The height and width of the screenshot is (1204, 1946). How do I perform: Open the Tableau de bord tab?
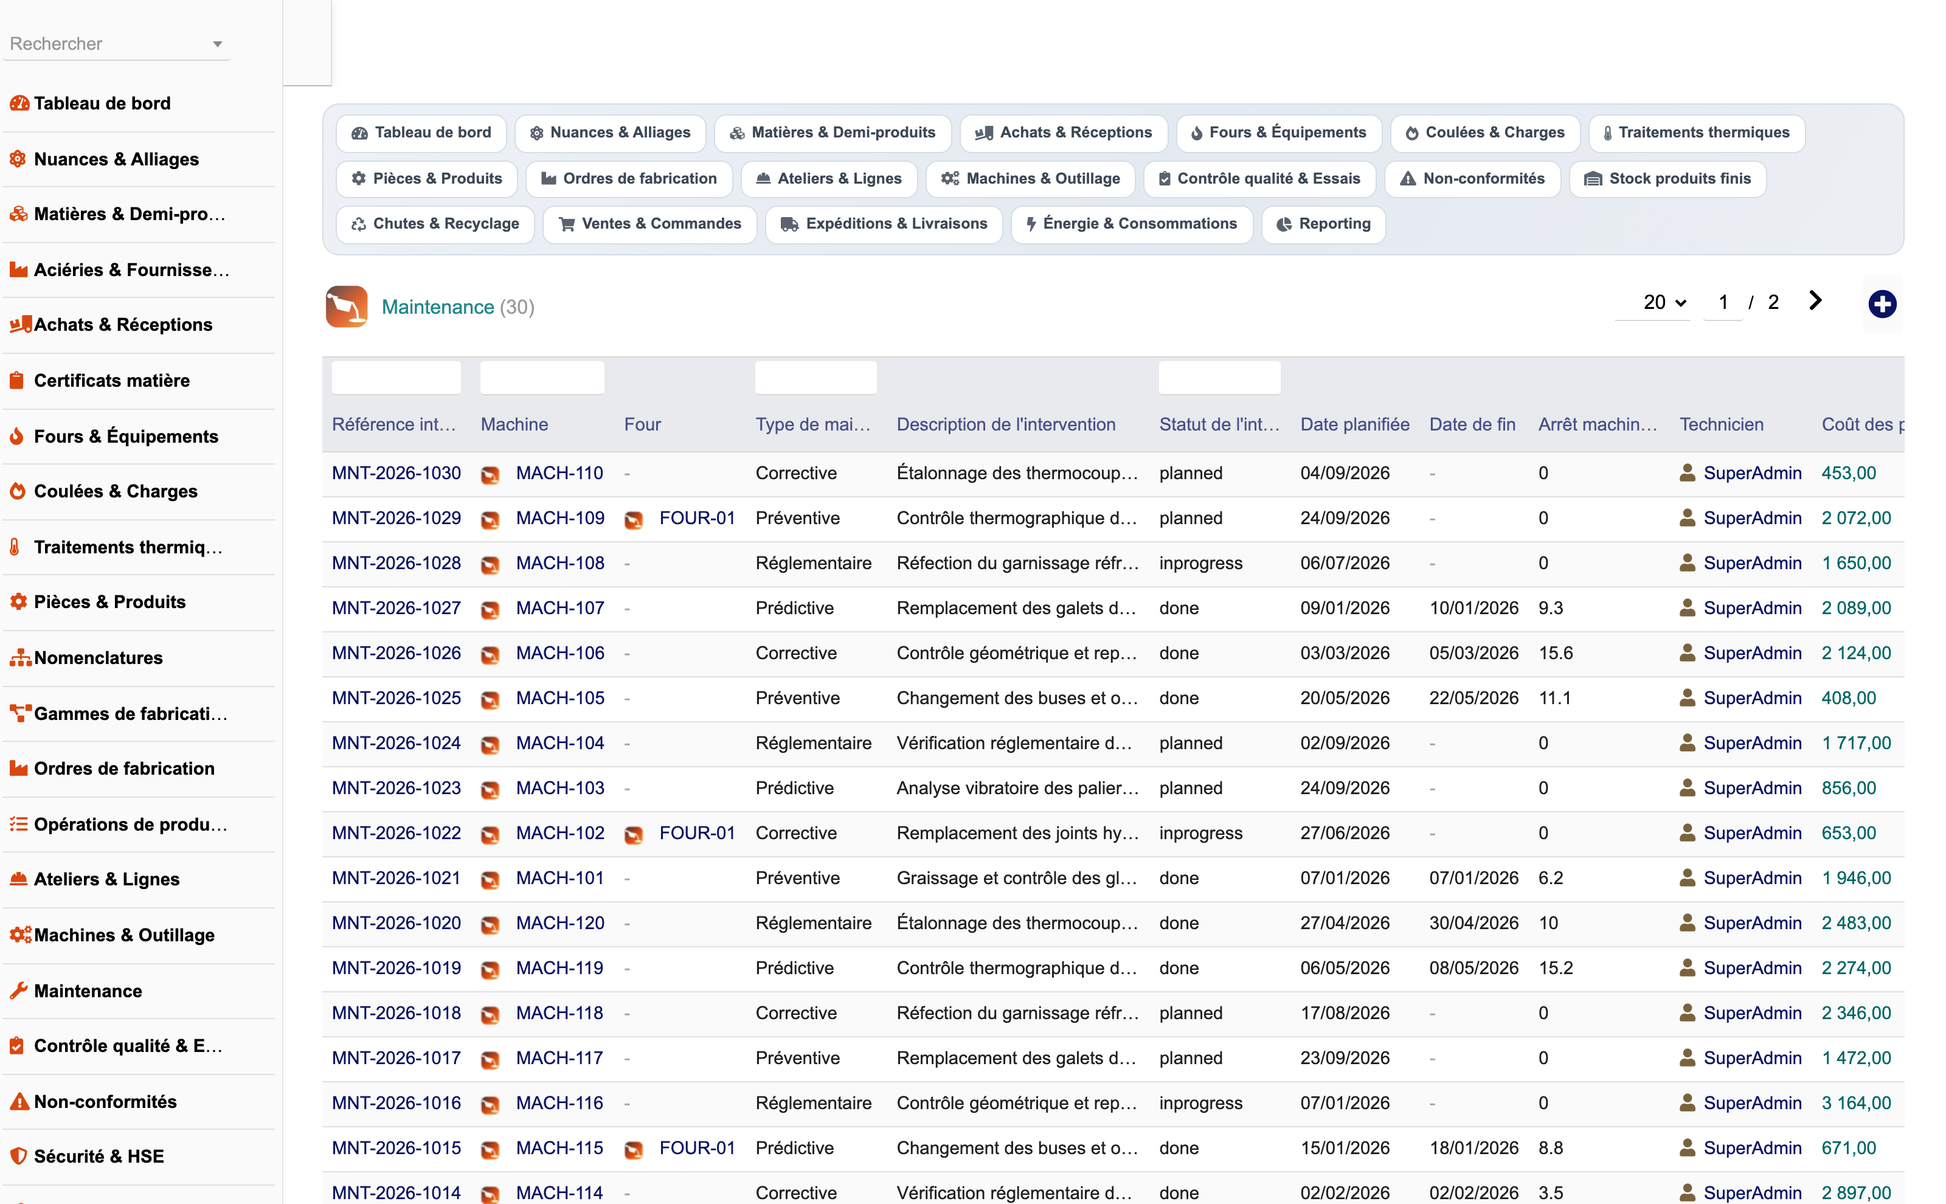[x=421, y=133]
